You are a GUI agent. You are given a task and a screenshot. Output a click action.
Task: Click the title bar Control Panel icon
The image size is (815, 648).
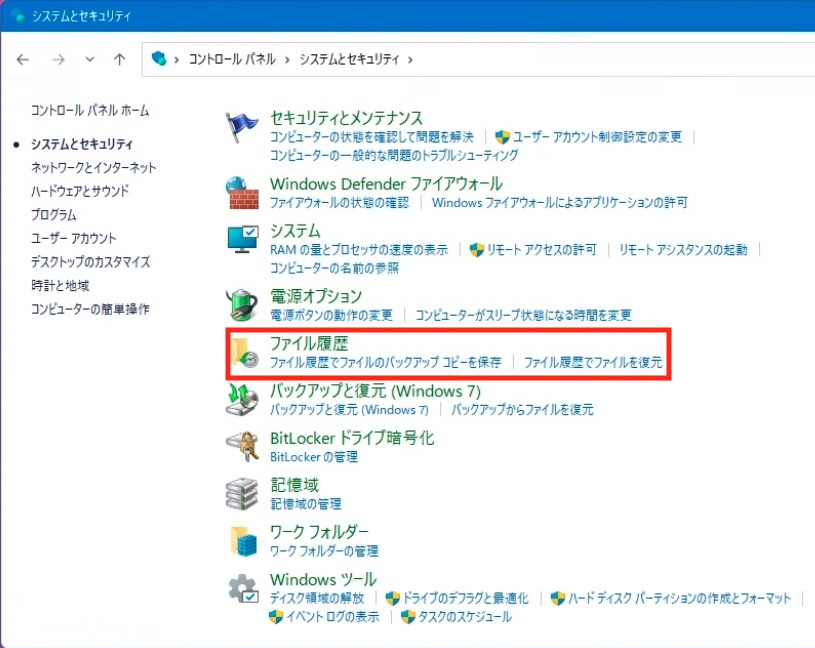pos(18,16)
